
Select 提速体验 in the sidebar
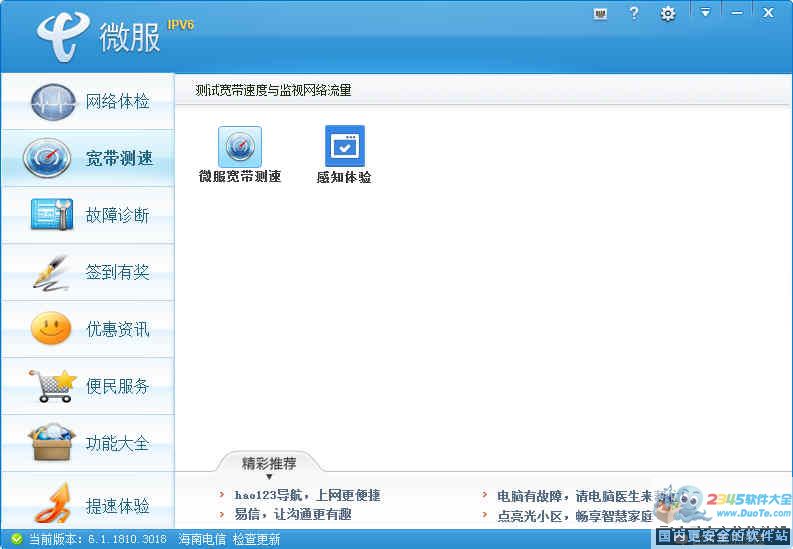point(87,501)
